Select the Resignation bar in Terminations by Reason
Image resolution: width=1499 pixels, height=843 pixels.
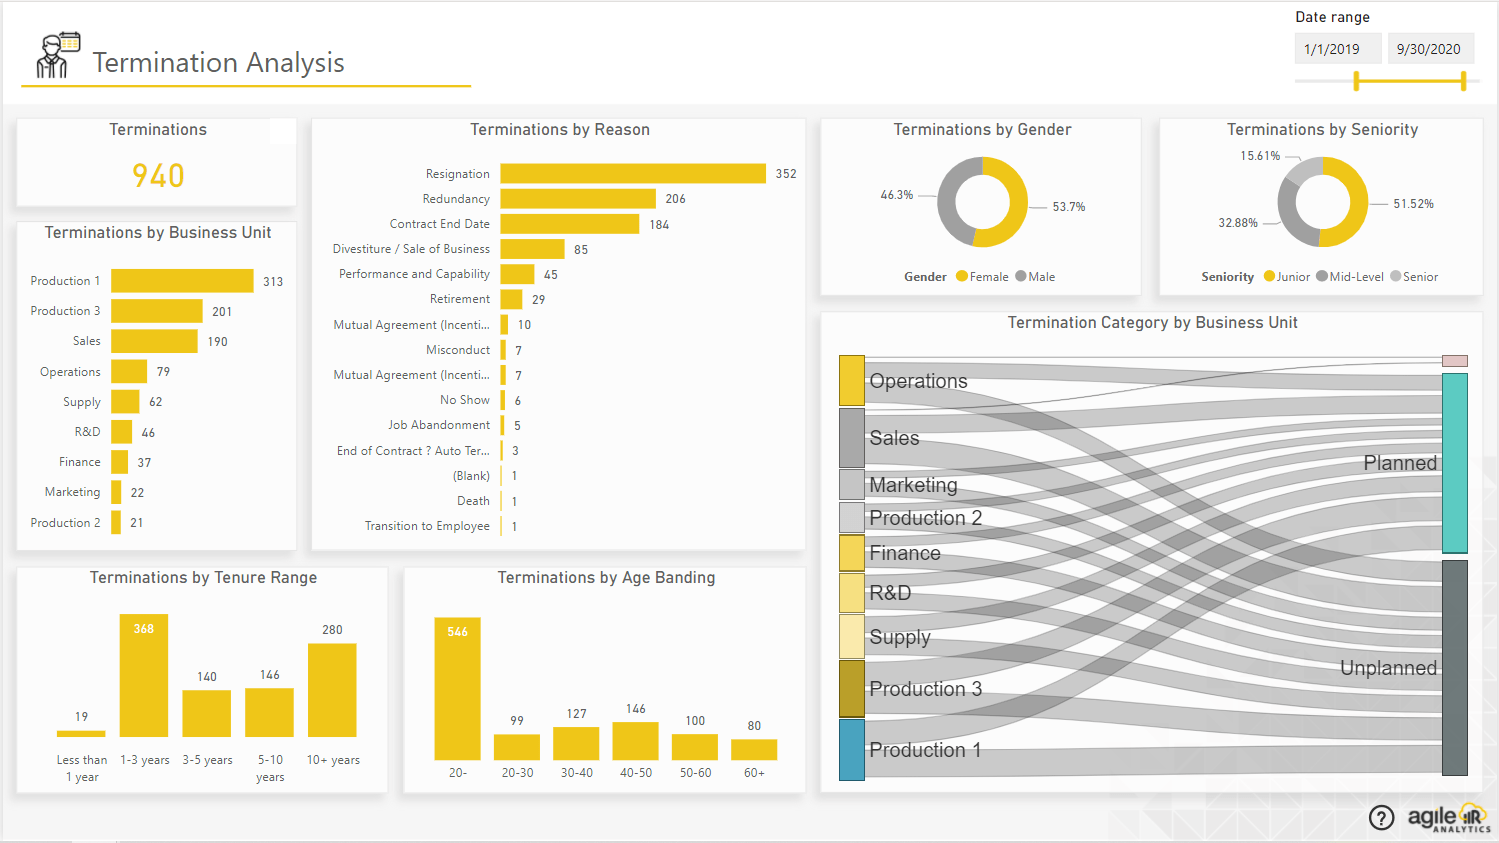tap(630, 173)
